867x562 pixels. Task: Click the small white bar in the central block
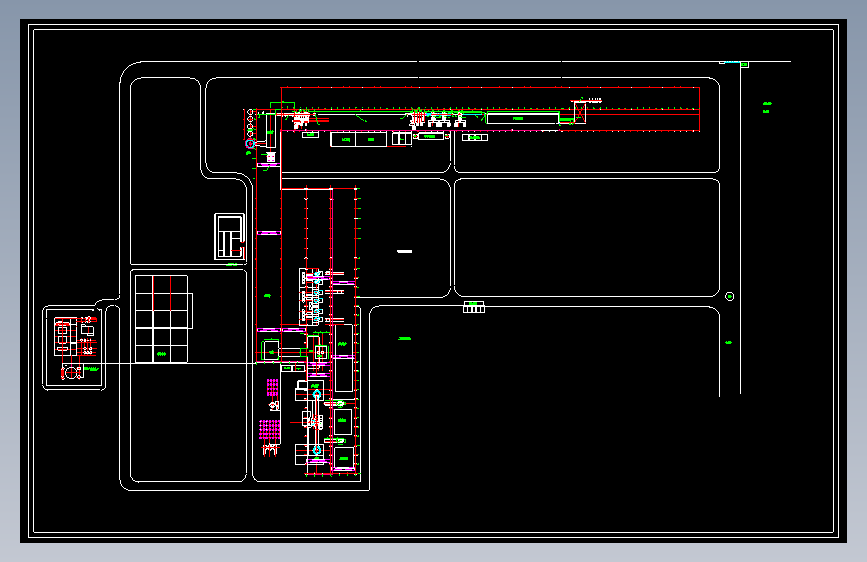coord(405,251)
